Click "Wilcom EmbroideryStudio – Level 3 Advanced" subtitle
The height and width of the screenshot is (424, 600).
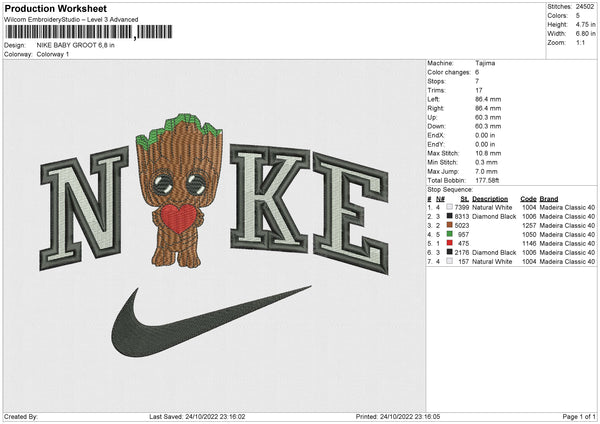coord(71,20)
